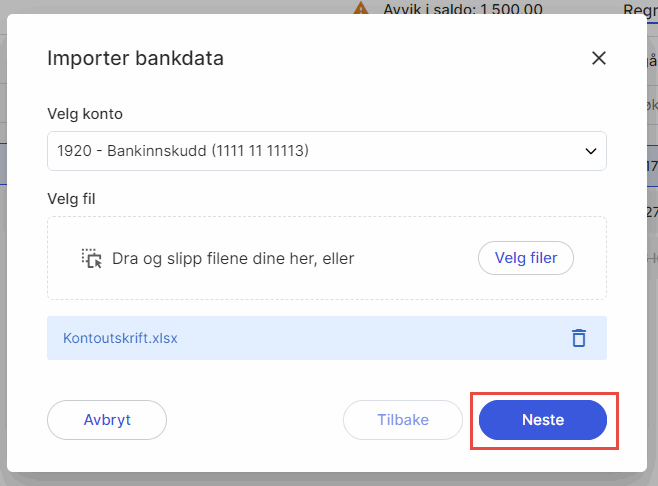Click the partially visible Regn tab
Image resolution: width=658 pixels, height=486 pixels.
coord(639,10)
